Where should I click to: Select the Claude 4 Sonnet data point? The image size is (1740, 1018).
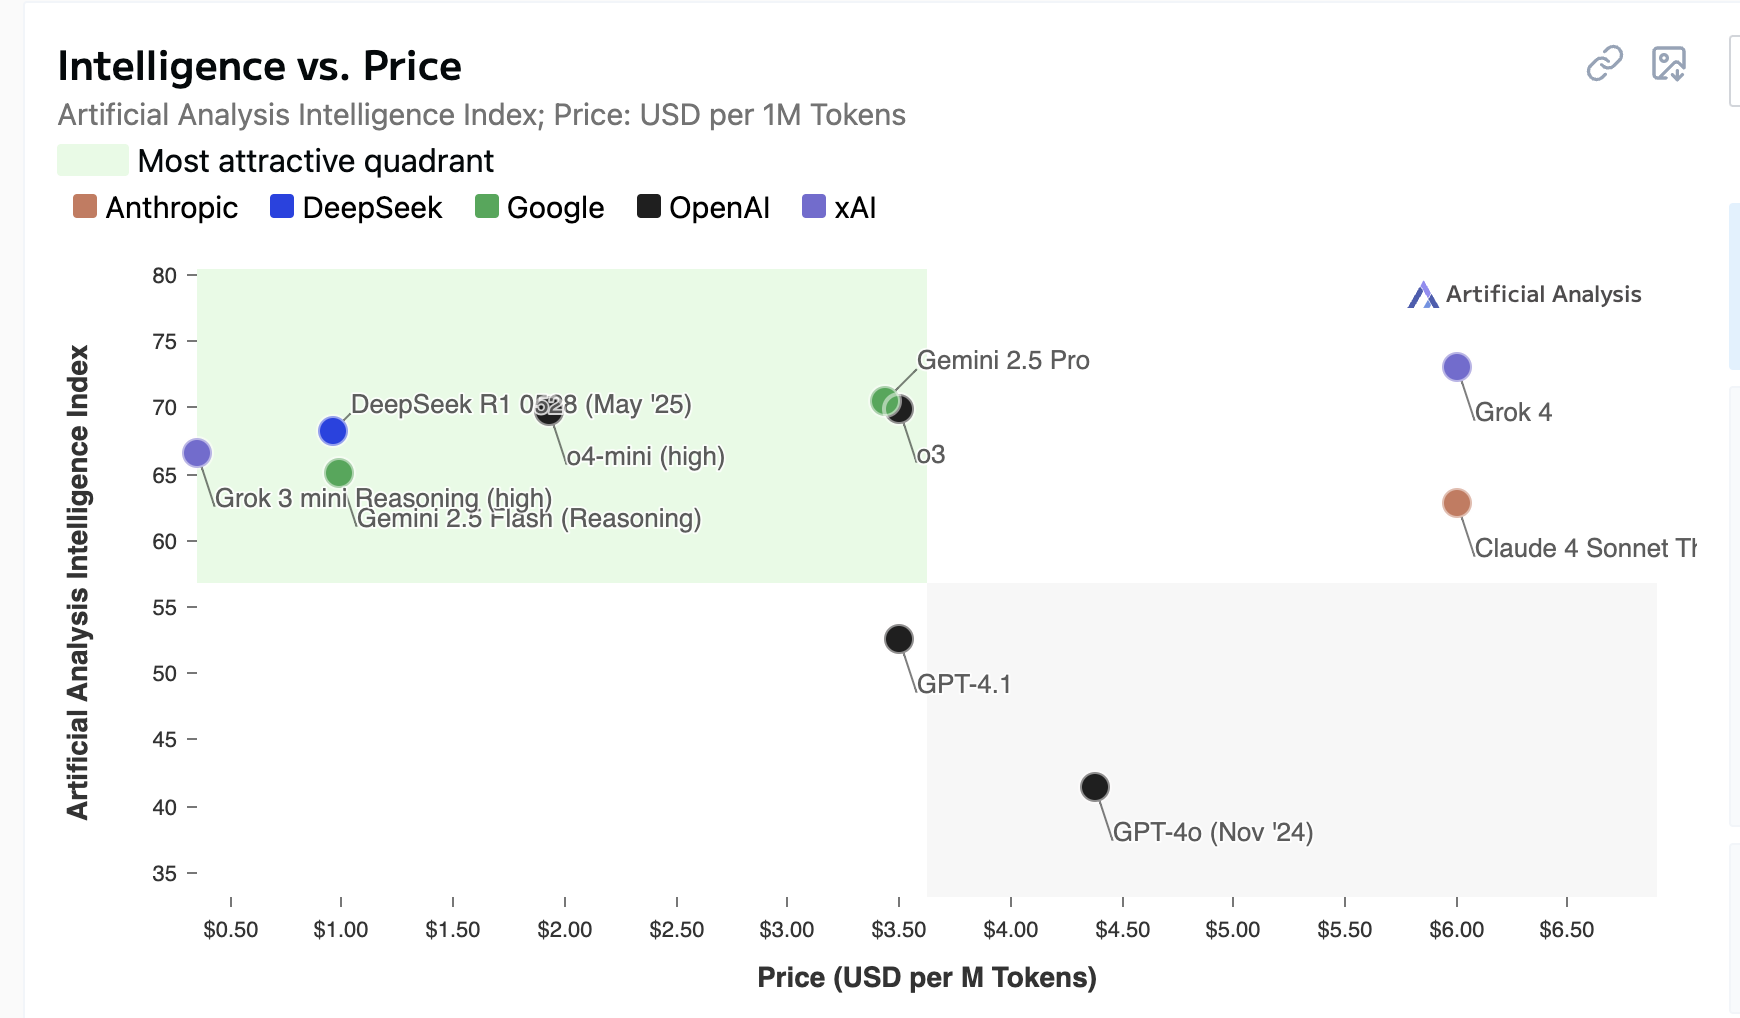(1457, 503)
